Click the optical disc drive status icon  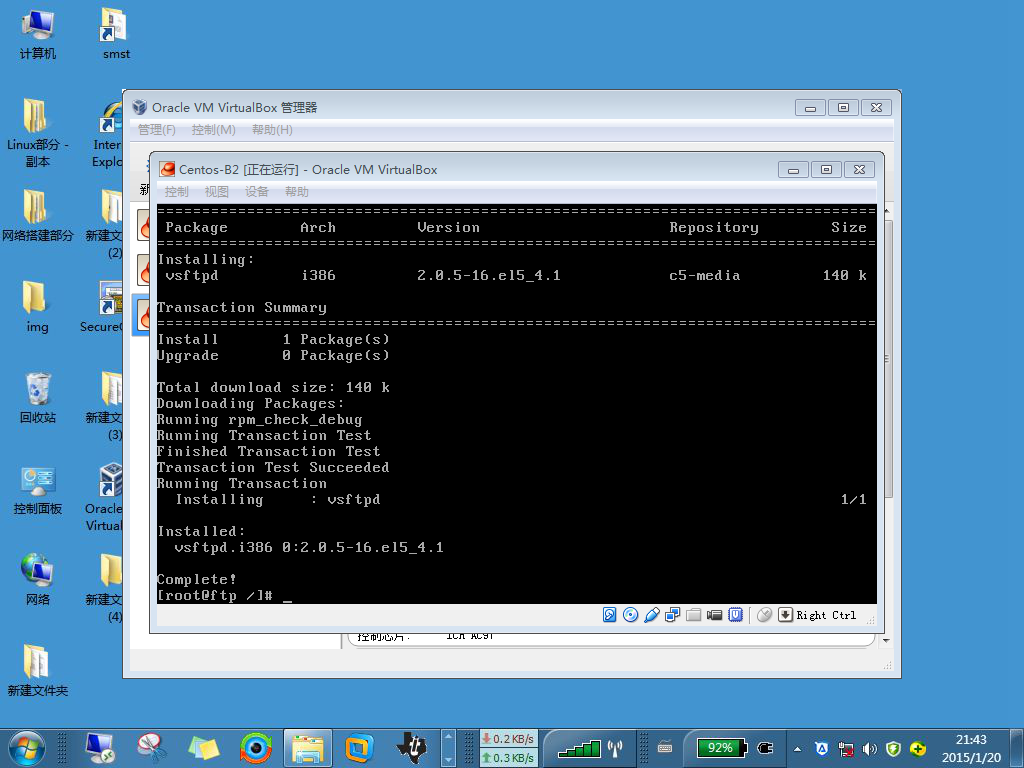(x=630, y=615)
